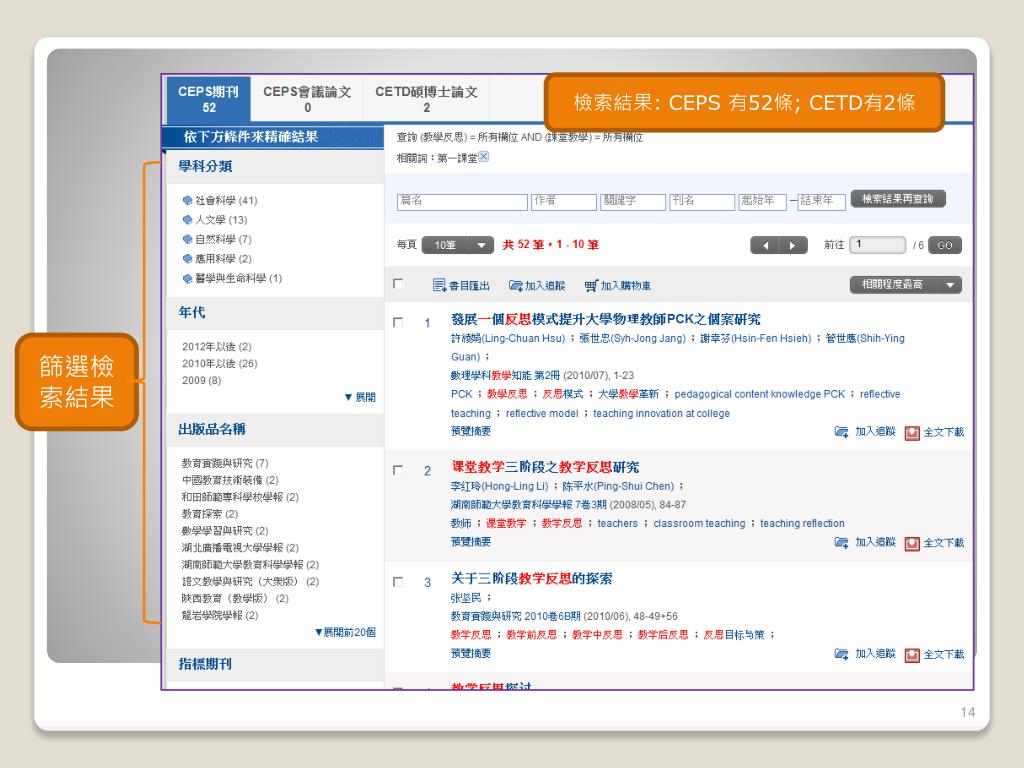Filter by 數學學習與研究 (2)
Image resolution: width=1024 pixels, height=768 pixels.
[x=225, y=531]
